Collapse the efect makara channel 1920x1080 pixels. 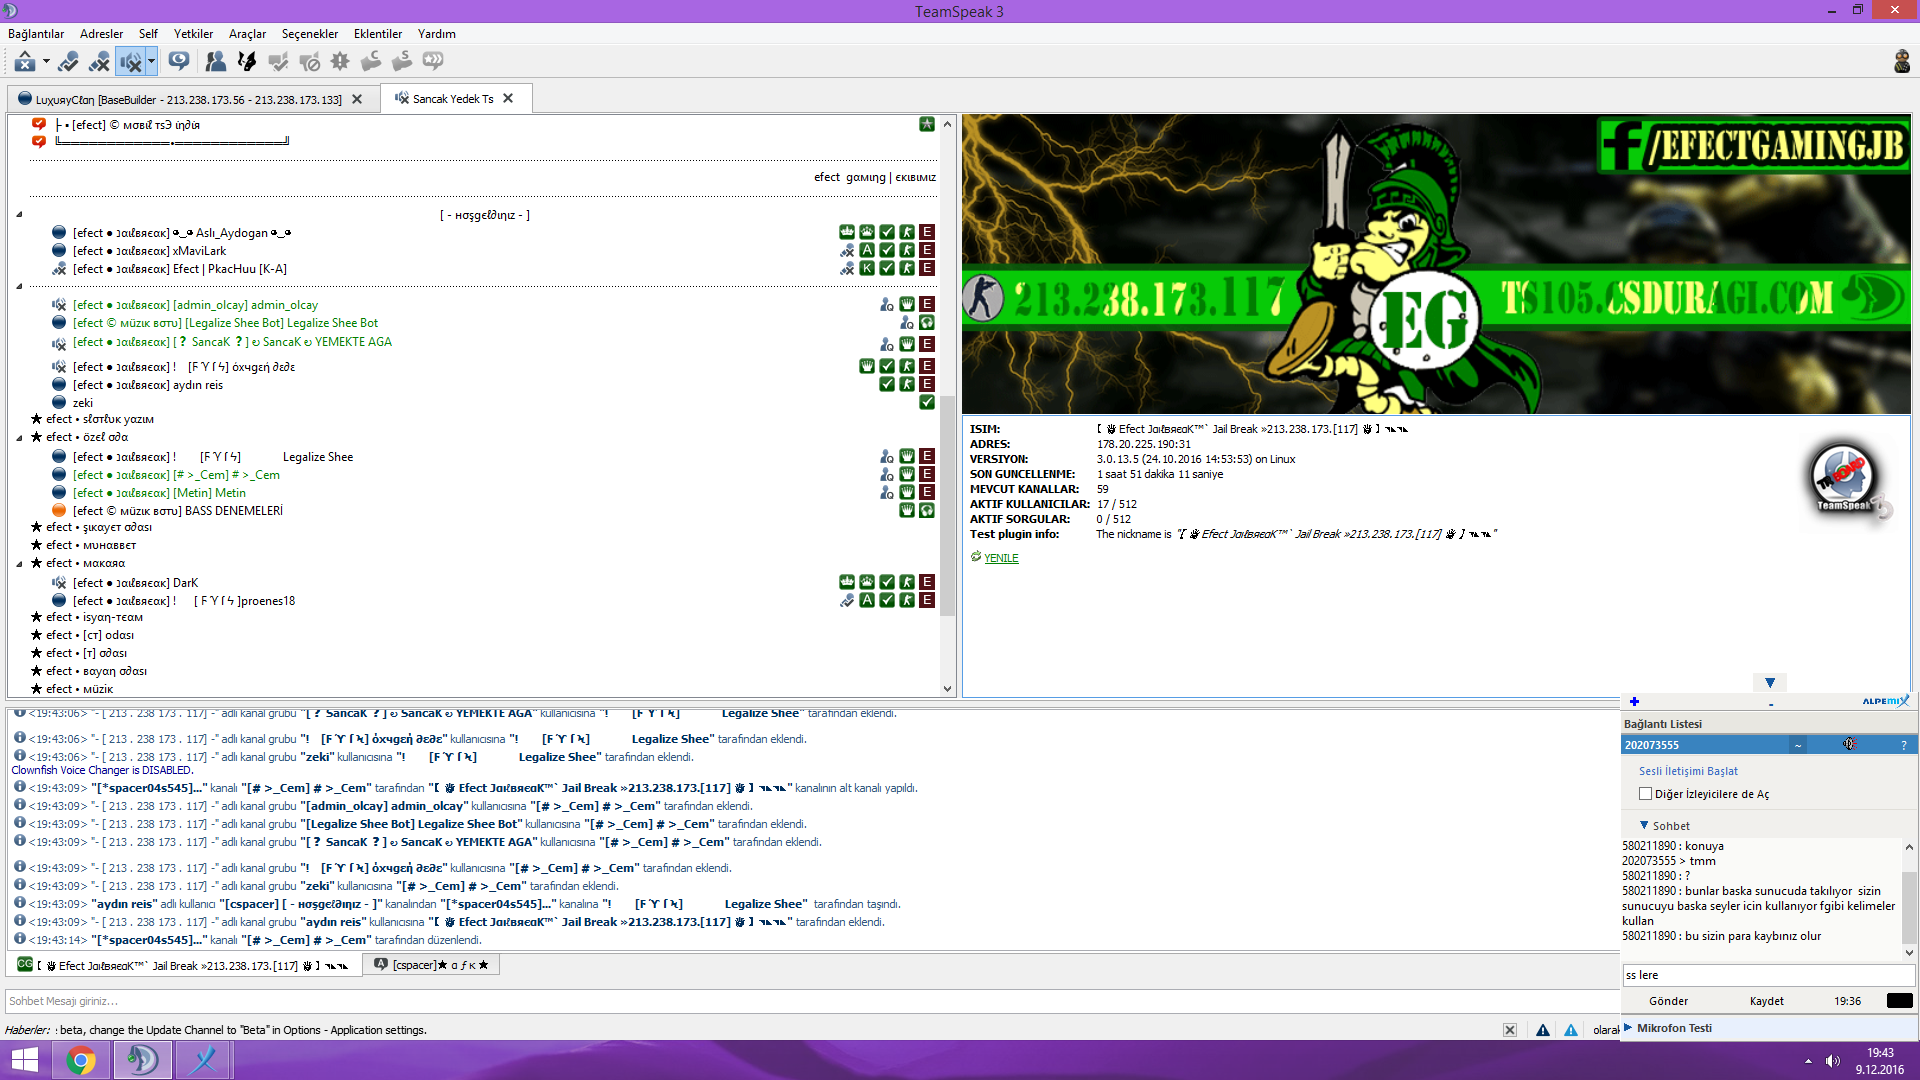[19, 564]
